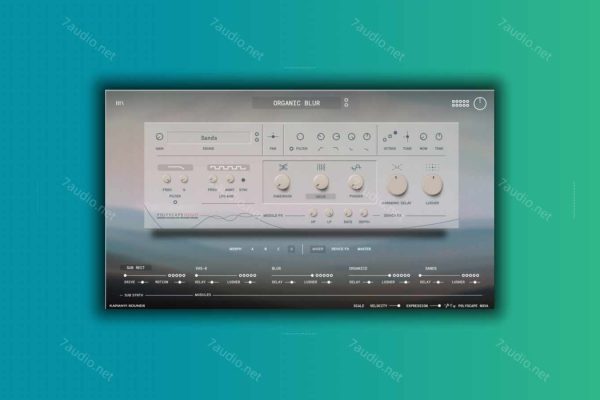
Task: Switch to the MASTER tab
Action: pyautogui.click(x=364, y=249)
